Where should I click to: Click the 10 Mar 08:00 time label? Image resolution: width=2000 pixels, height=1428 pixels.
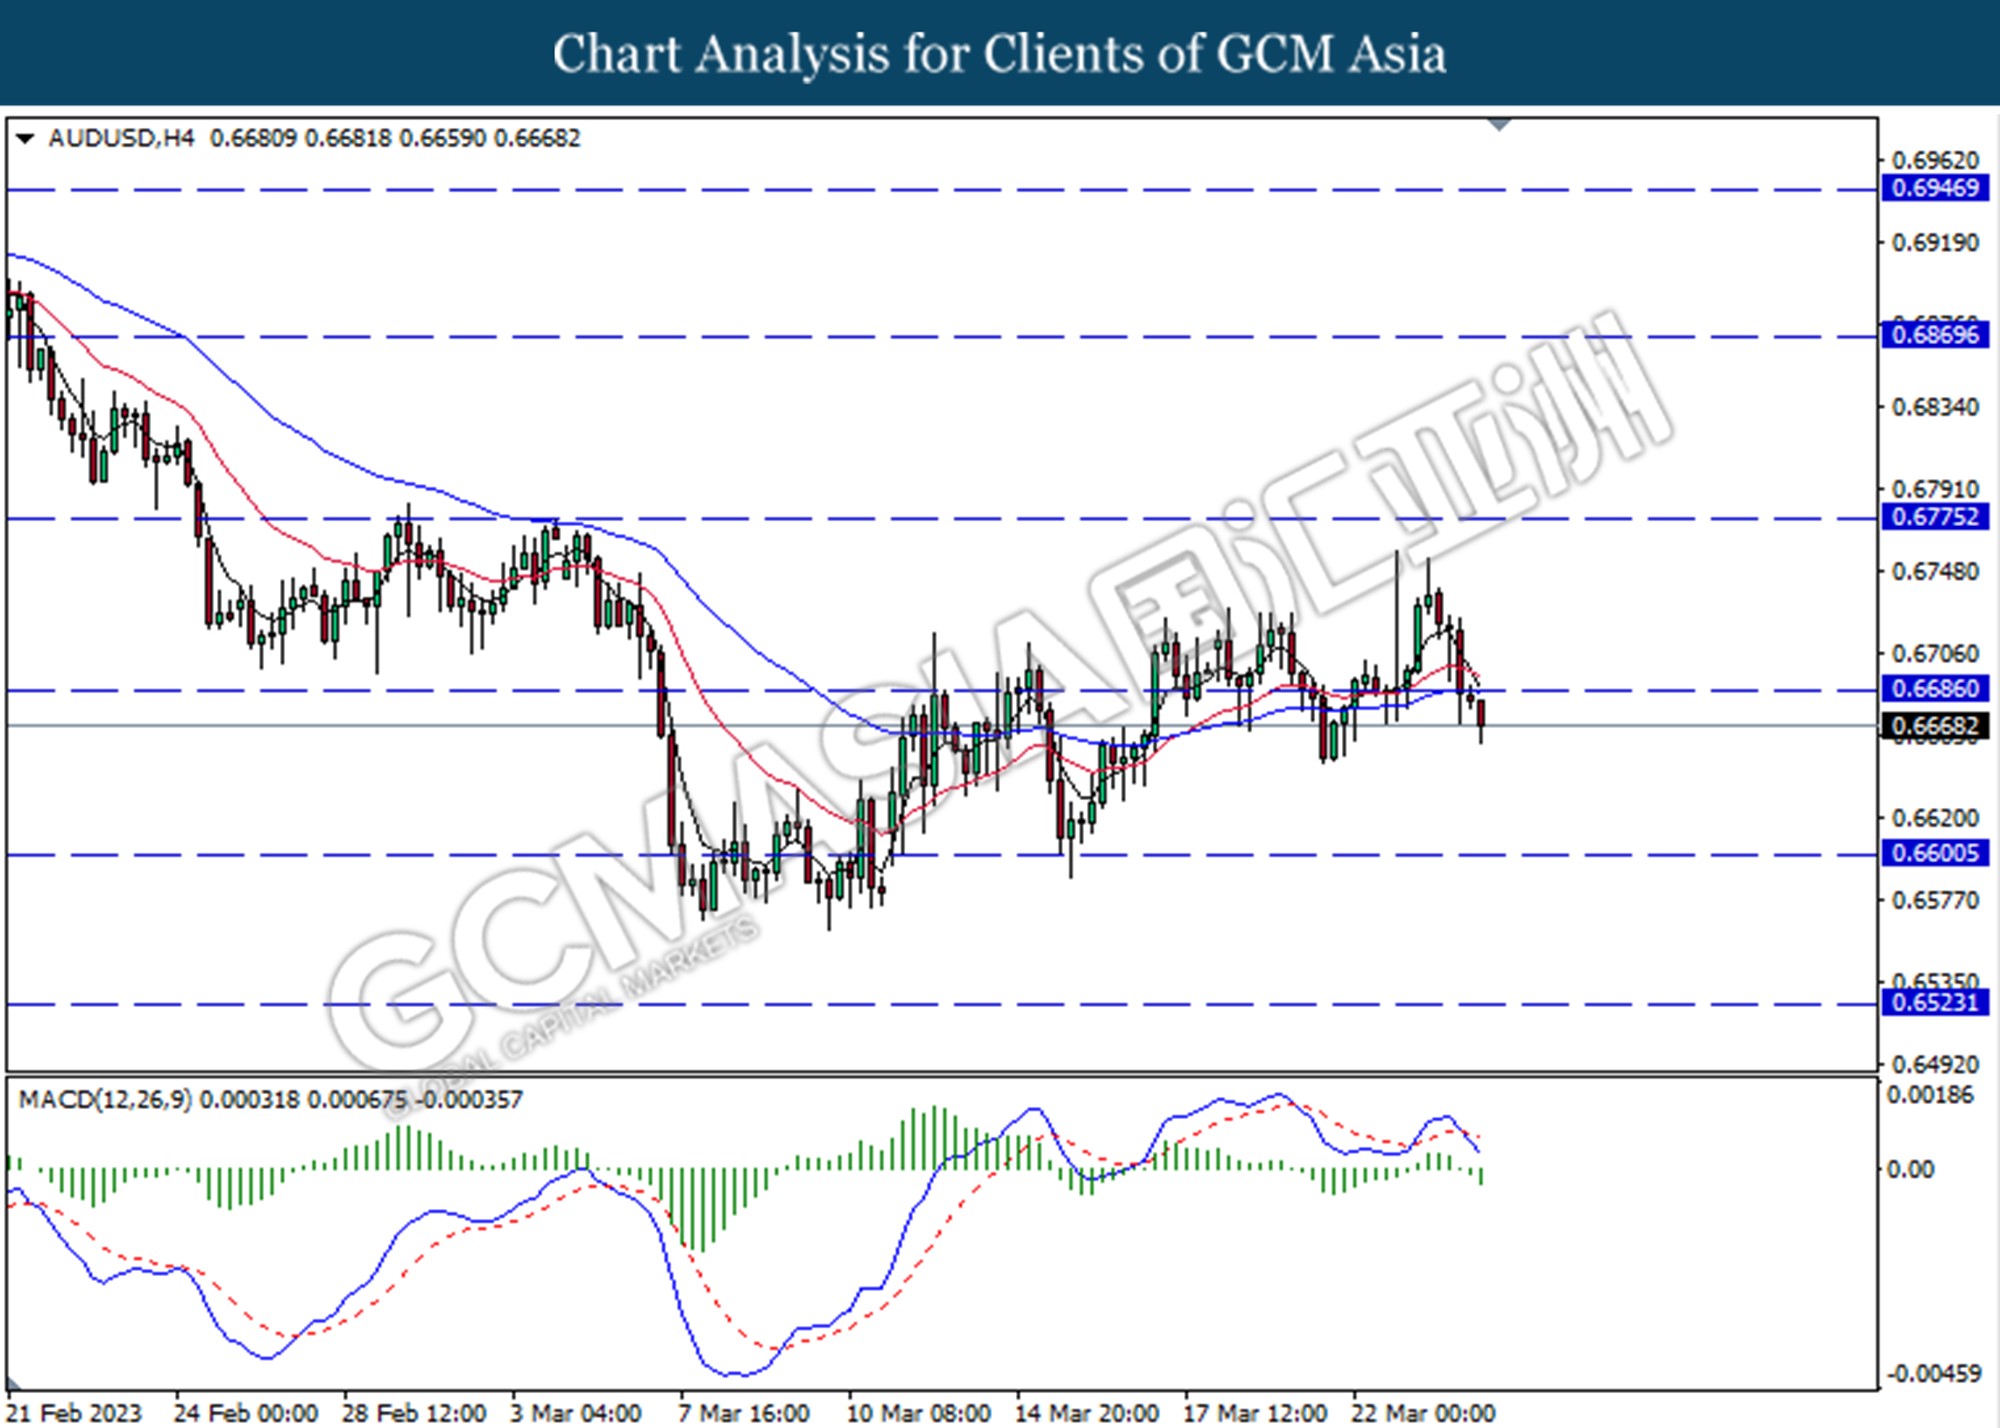coord(918,1413)
